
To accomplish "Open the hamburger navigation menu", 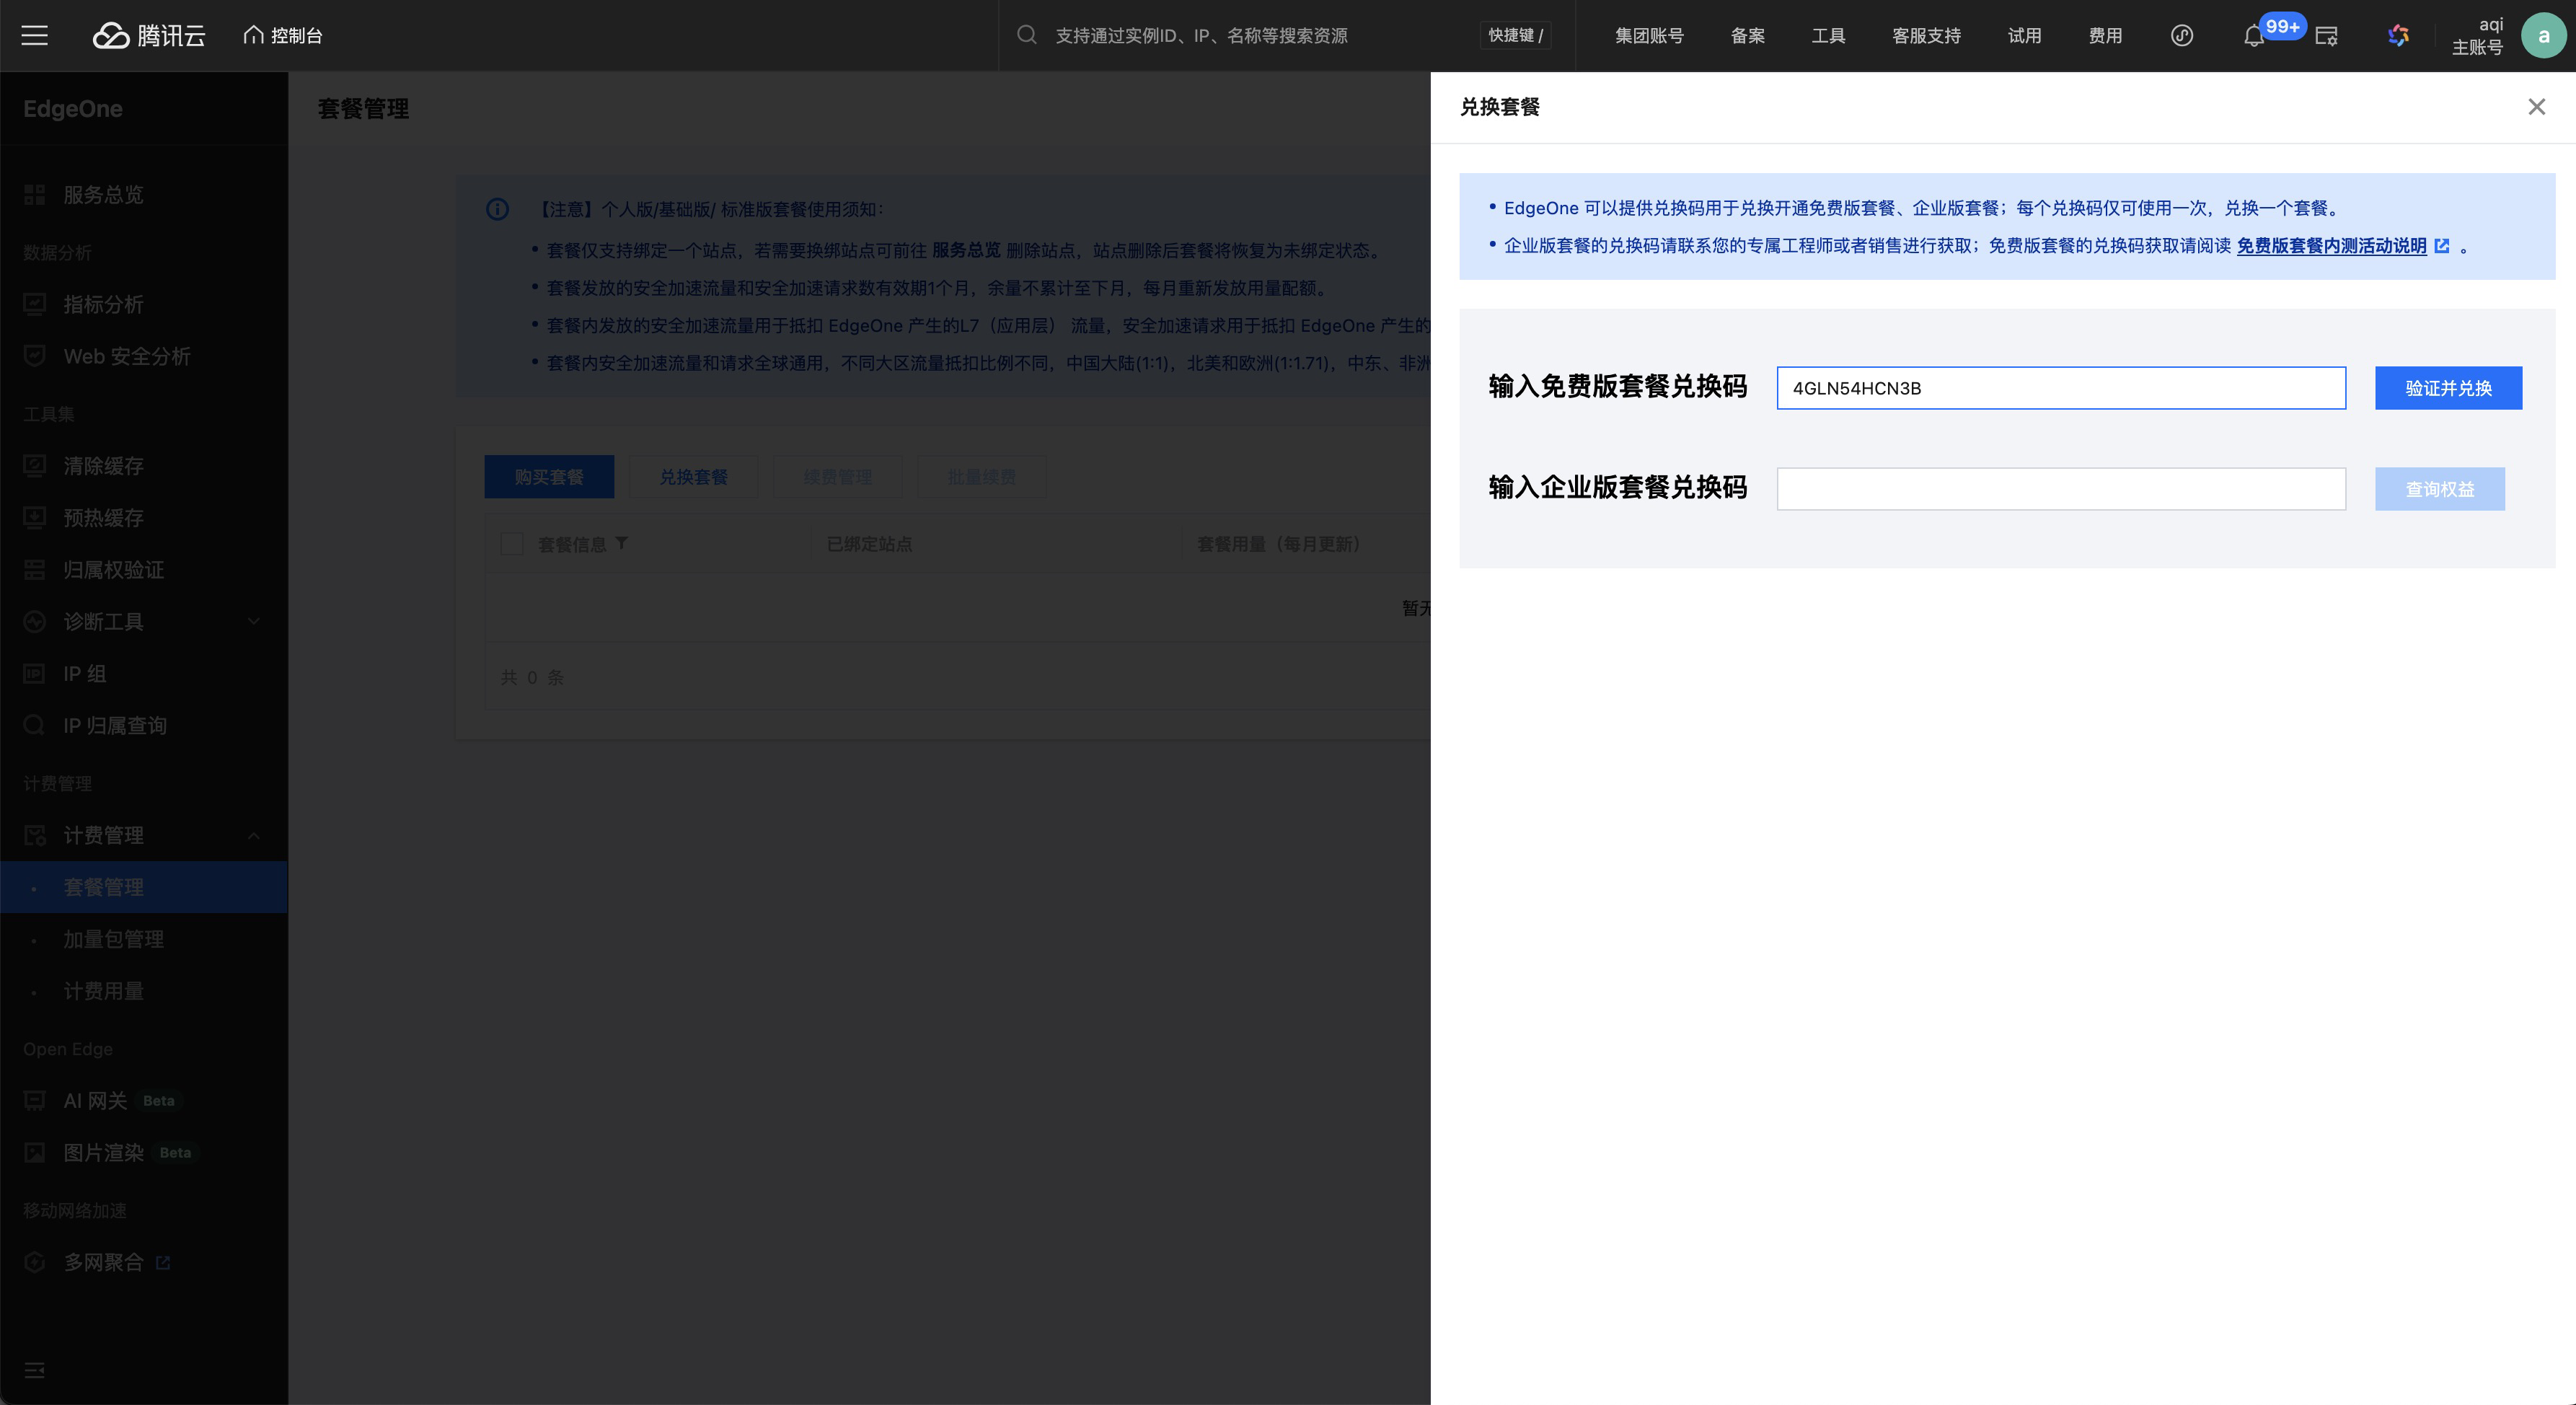I will point(35,35).
